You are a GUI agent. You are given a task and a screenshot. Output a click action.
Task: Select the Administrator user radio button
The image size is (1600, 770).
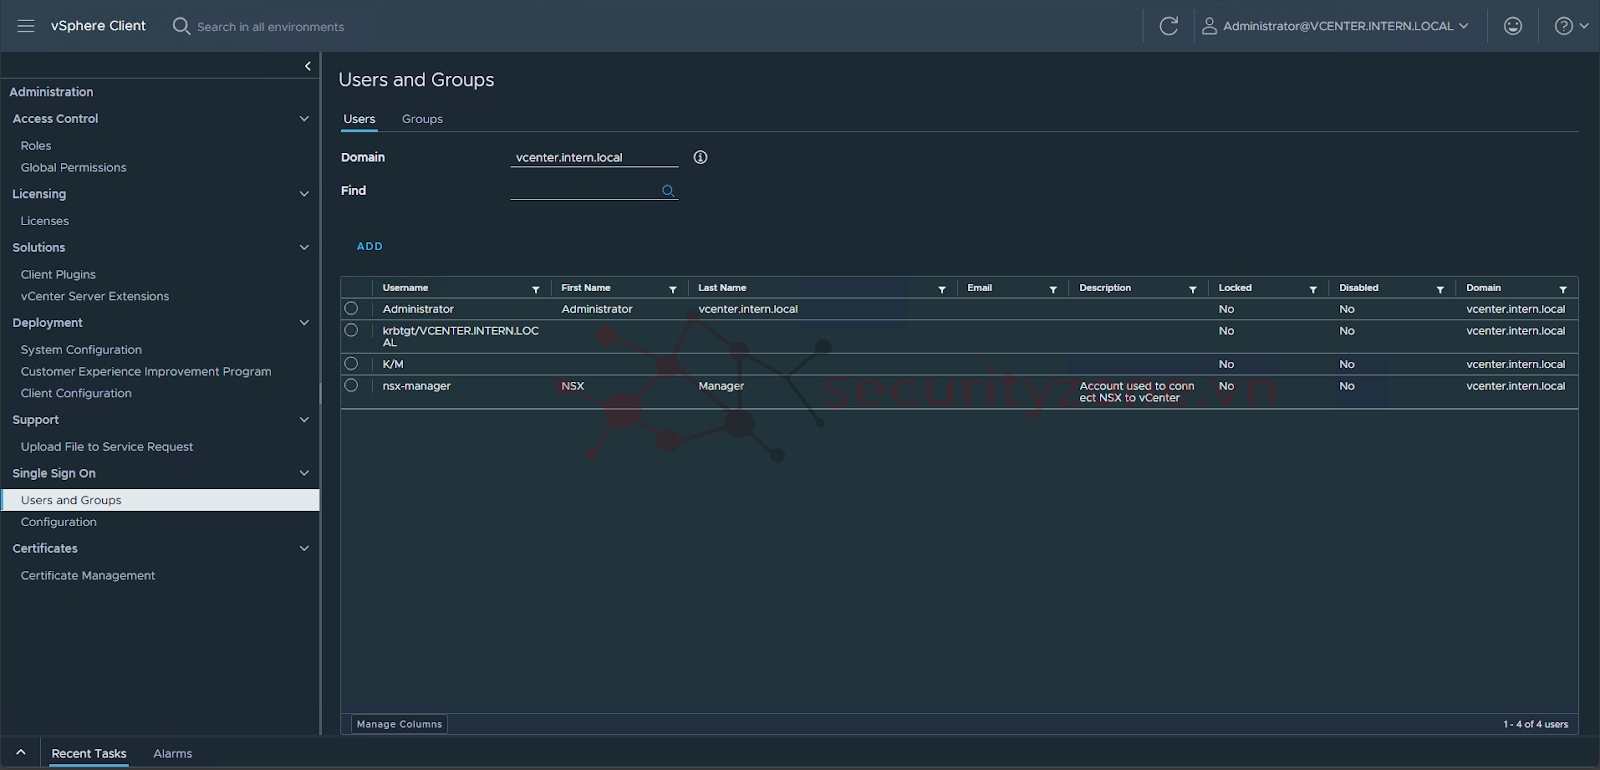351,309
